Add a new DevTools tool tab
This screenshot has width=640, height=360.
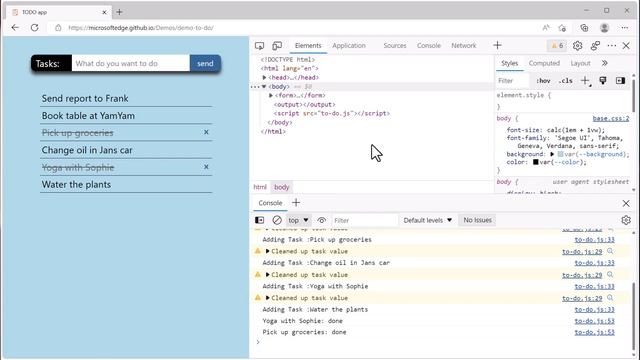[x=497, y=45]
